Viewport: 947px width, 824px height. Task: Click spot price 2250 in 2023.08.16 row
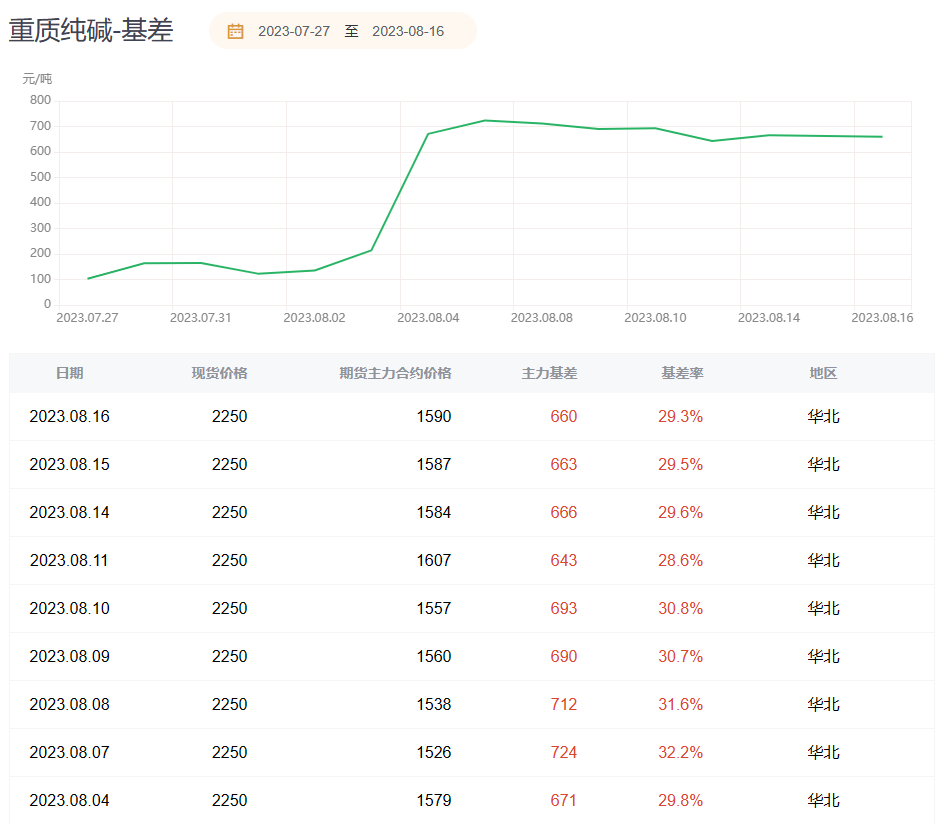(230, 416)
